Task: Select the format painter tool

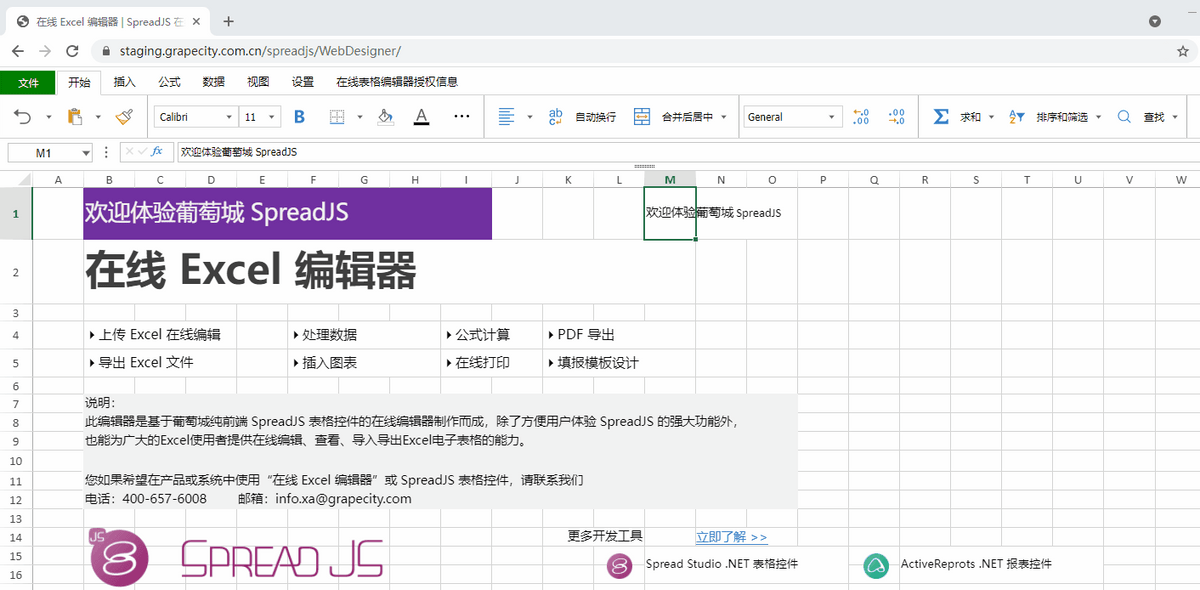Action: 124,116
